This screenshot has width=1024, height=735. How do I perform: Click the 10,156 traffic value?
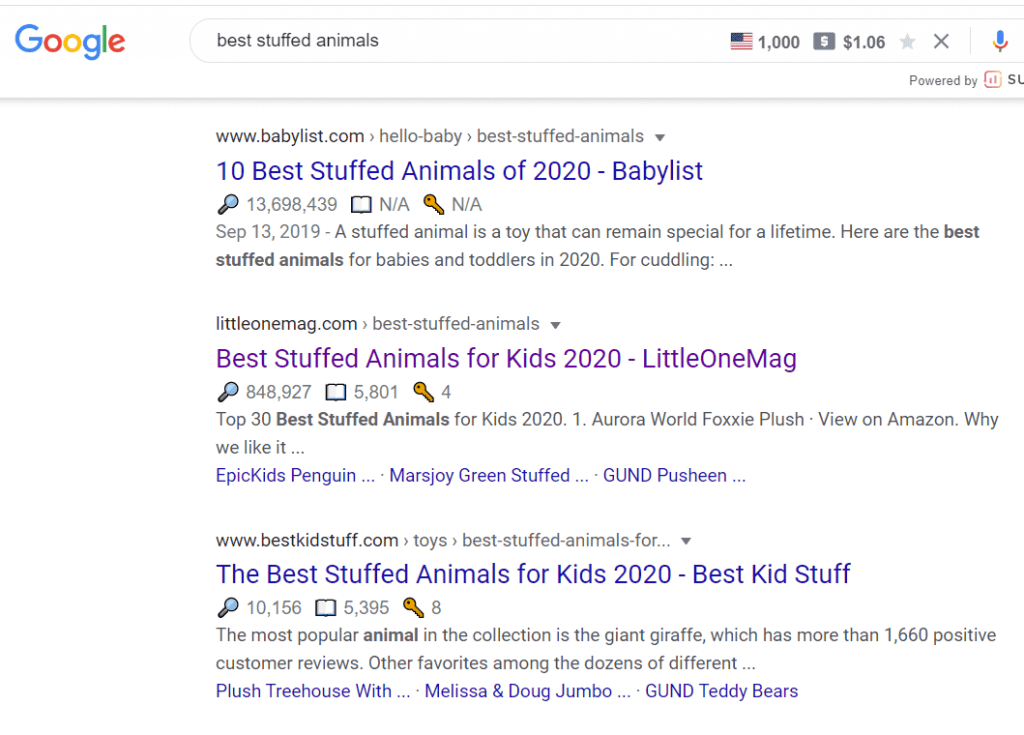pyautogui.click(x=274, y=608)
